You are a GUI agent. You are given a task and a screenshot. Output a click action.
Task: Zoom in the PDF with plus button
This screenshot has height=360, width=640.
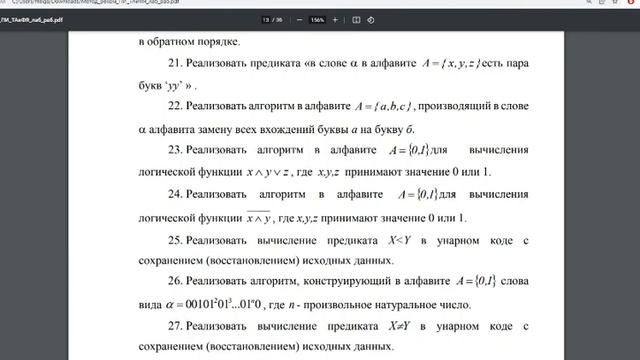335,20
